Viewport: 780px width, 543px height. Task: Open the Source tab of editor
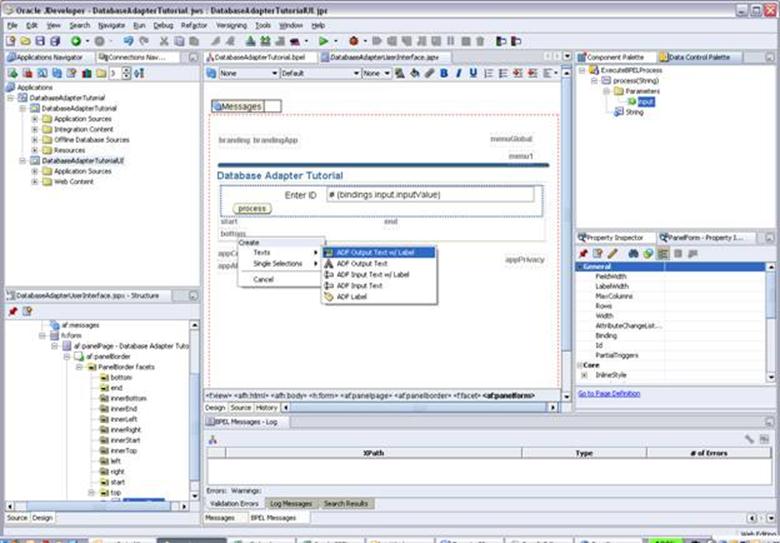point(241,408)
